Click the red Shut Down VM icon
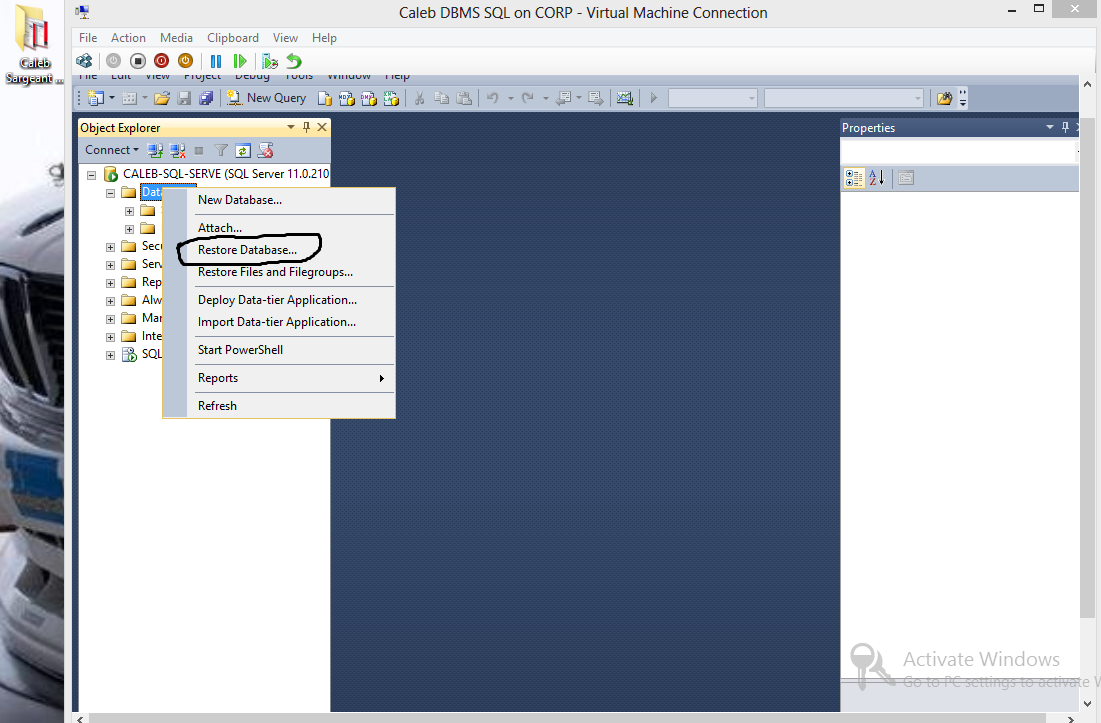The width and height of the screenshot is (1101, 723). [161, 61]
